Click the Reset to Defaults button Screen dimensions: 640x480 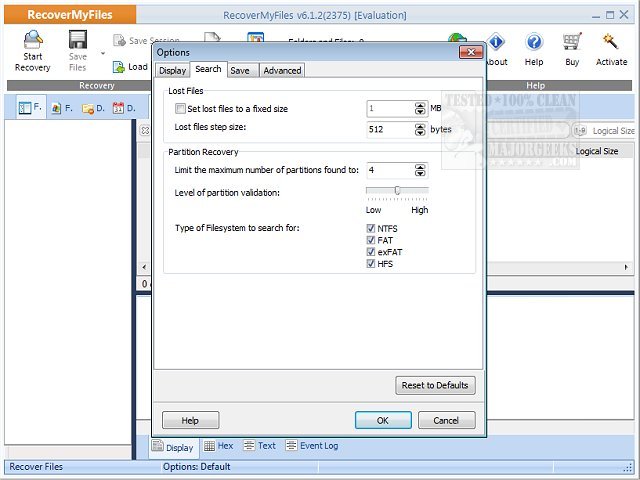[435, 385]
